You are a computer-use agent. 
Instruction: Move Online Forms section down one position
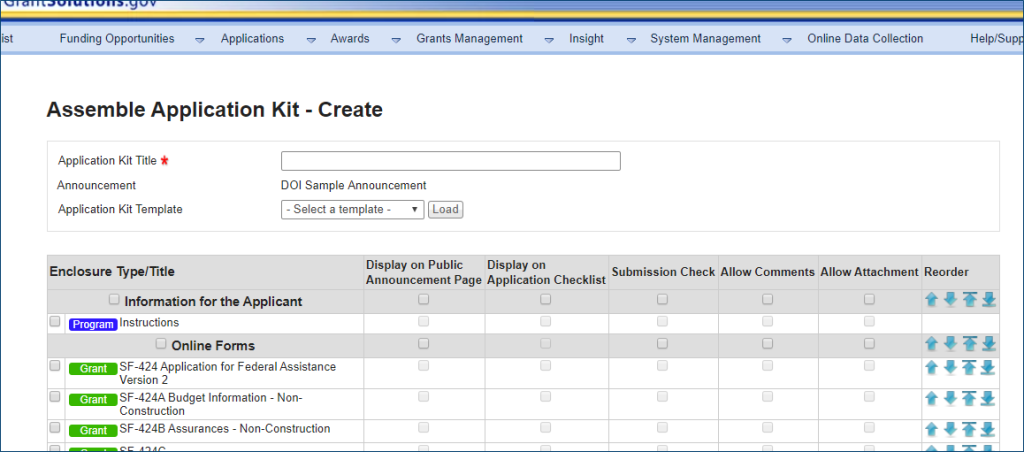click(x=950, y=343)
